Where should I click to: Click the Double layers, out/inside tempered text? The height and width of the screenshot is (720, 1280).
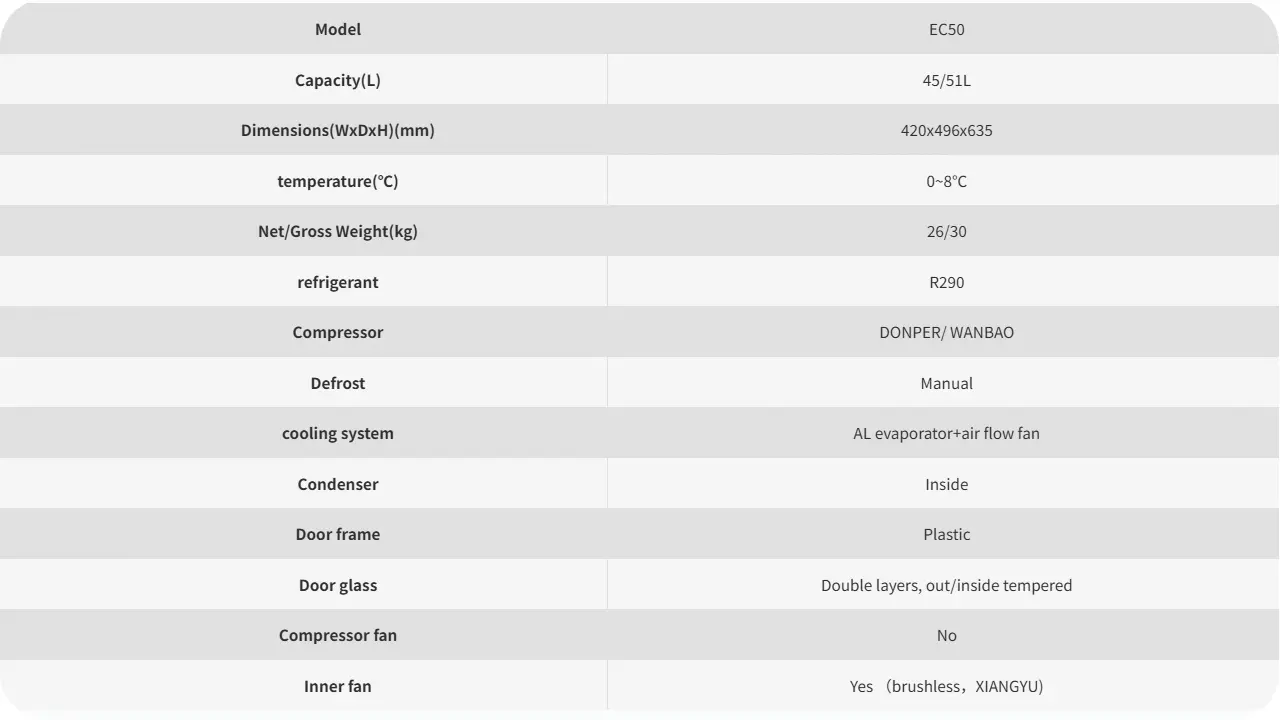coord(946,585)
